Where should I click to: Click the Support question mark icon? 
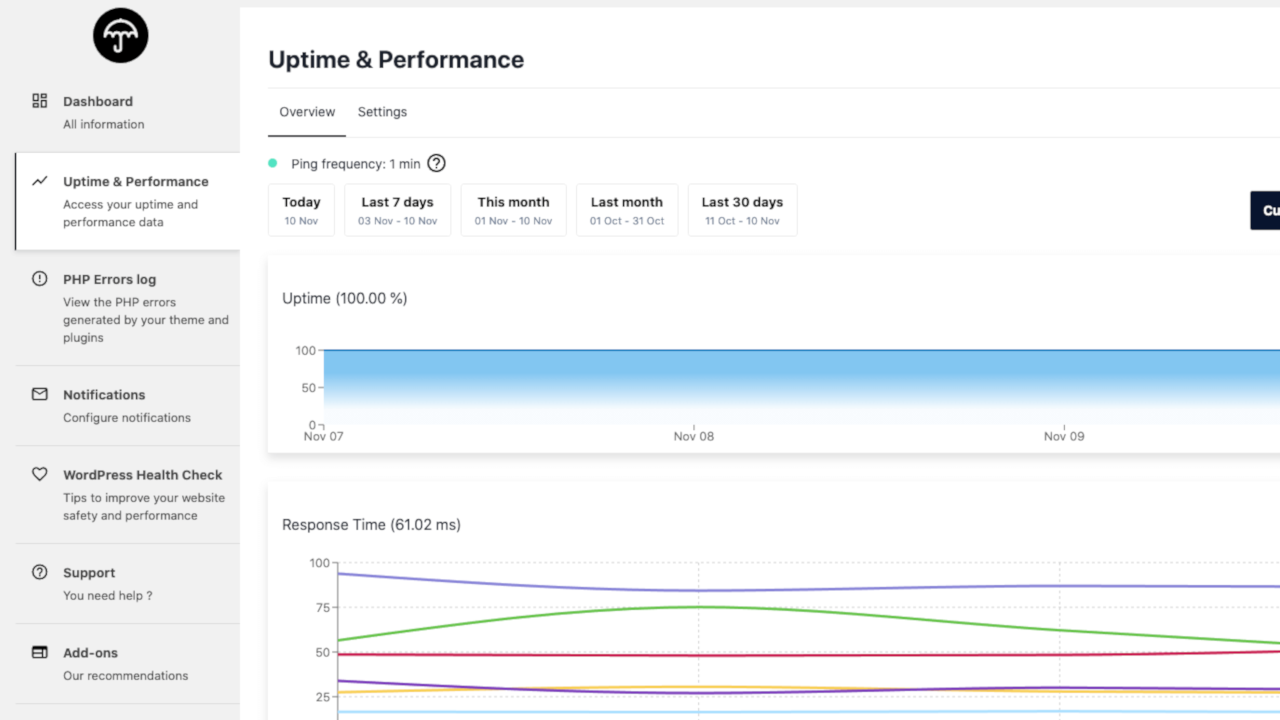[40, 572]
